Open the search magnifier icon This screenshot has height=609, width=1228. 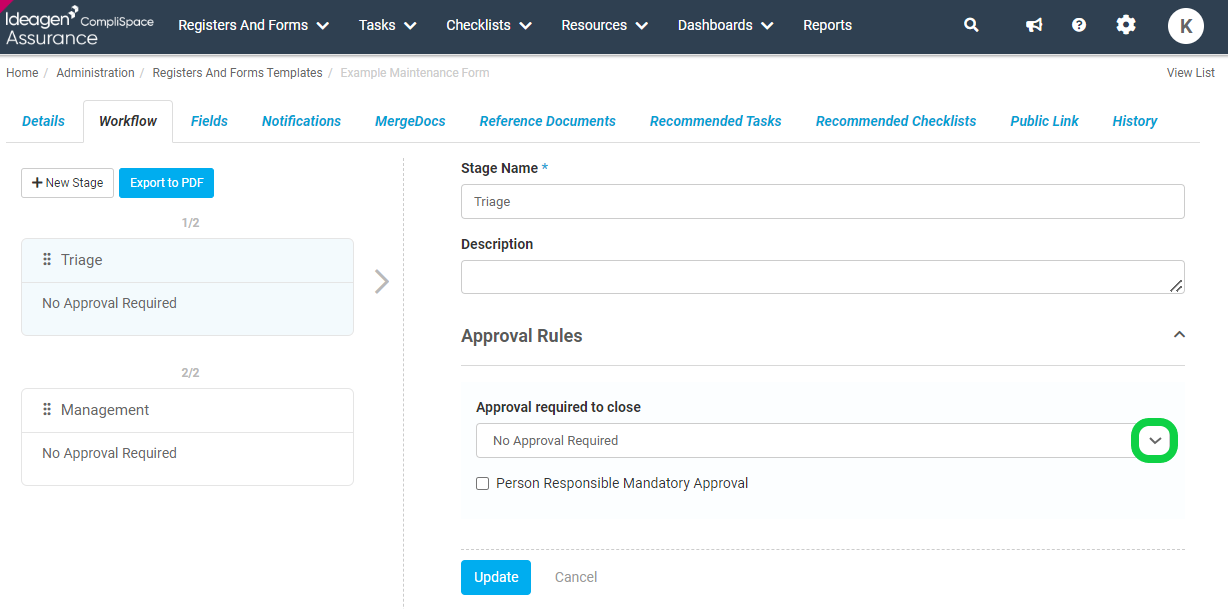coord(971,25)
